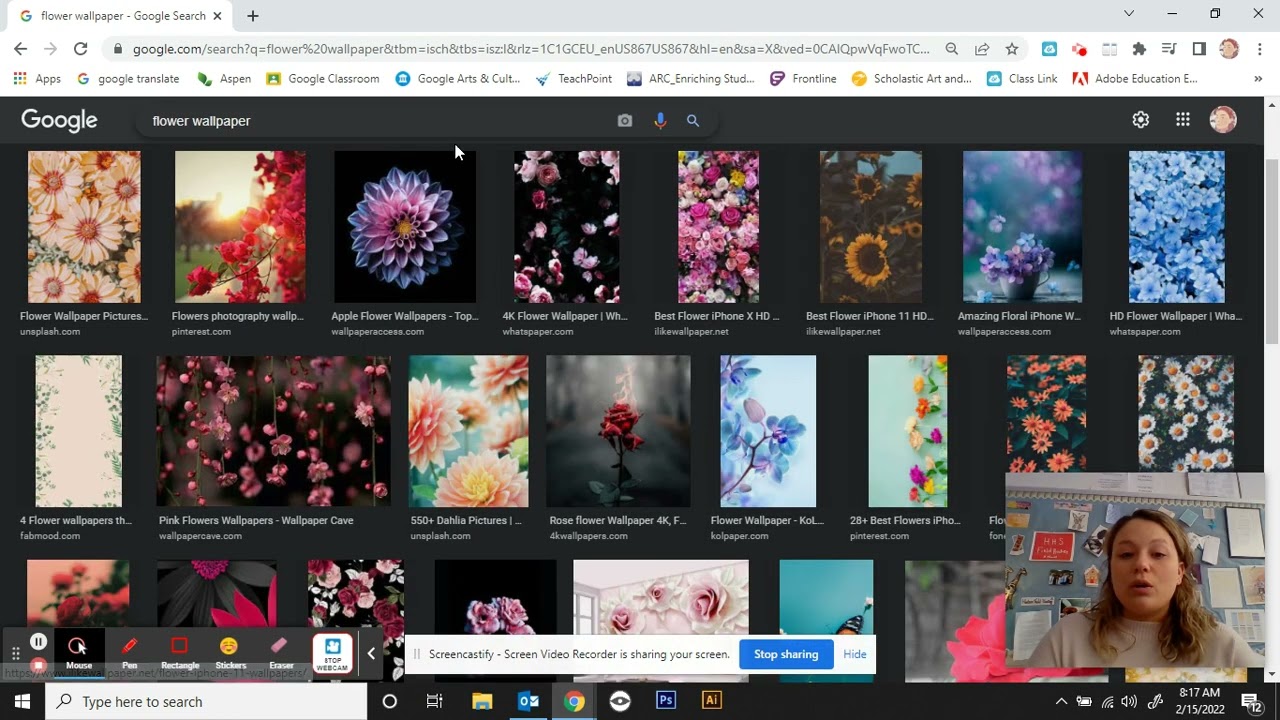Viewport: 1280px width, 720px height.
Task: Open the volume control in system tray
Action: tap(1130, 701)
